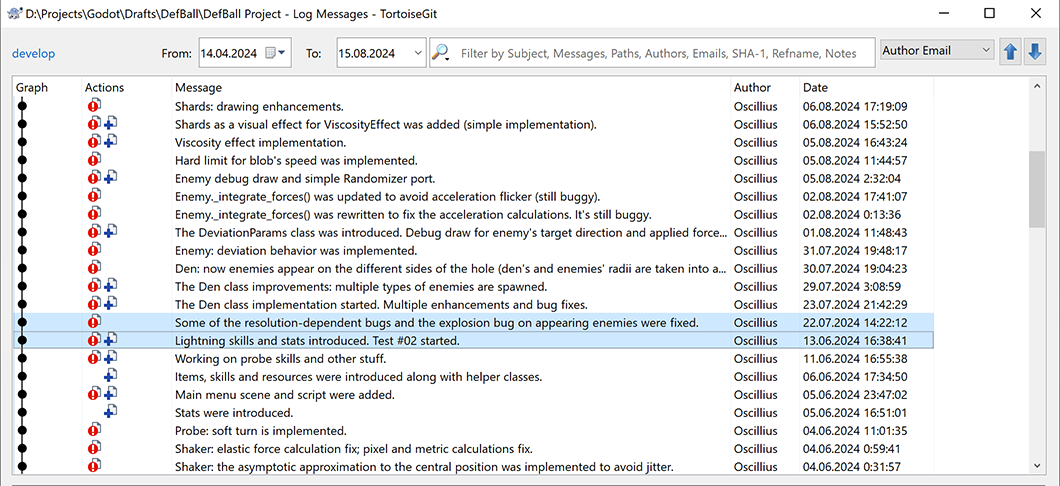Open the Author Email combo box
Viewport: 1060px width, 486px height.
click(937, 50)
